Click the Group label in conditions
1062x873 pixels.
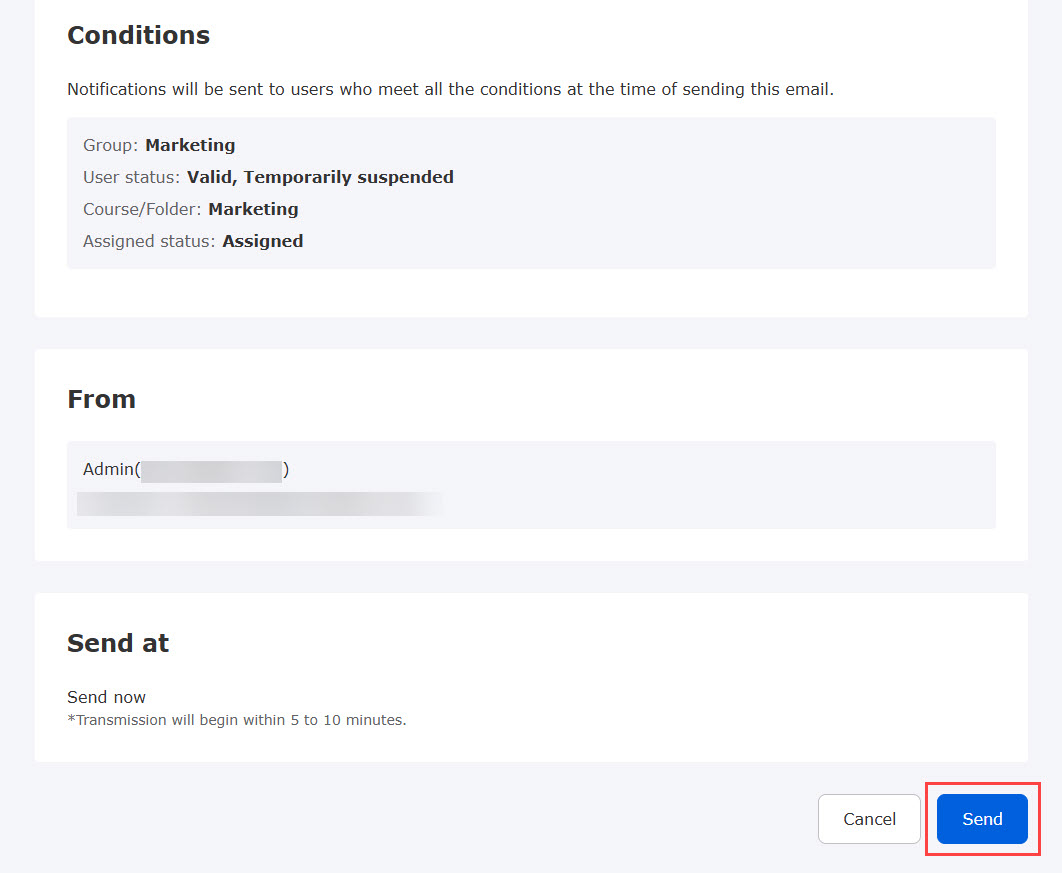point(110,145)
